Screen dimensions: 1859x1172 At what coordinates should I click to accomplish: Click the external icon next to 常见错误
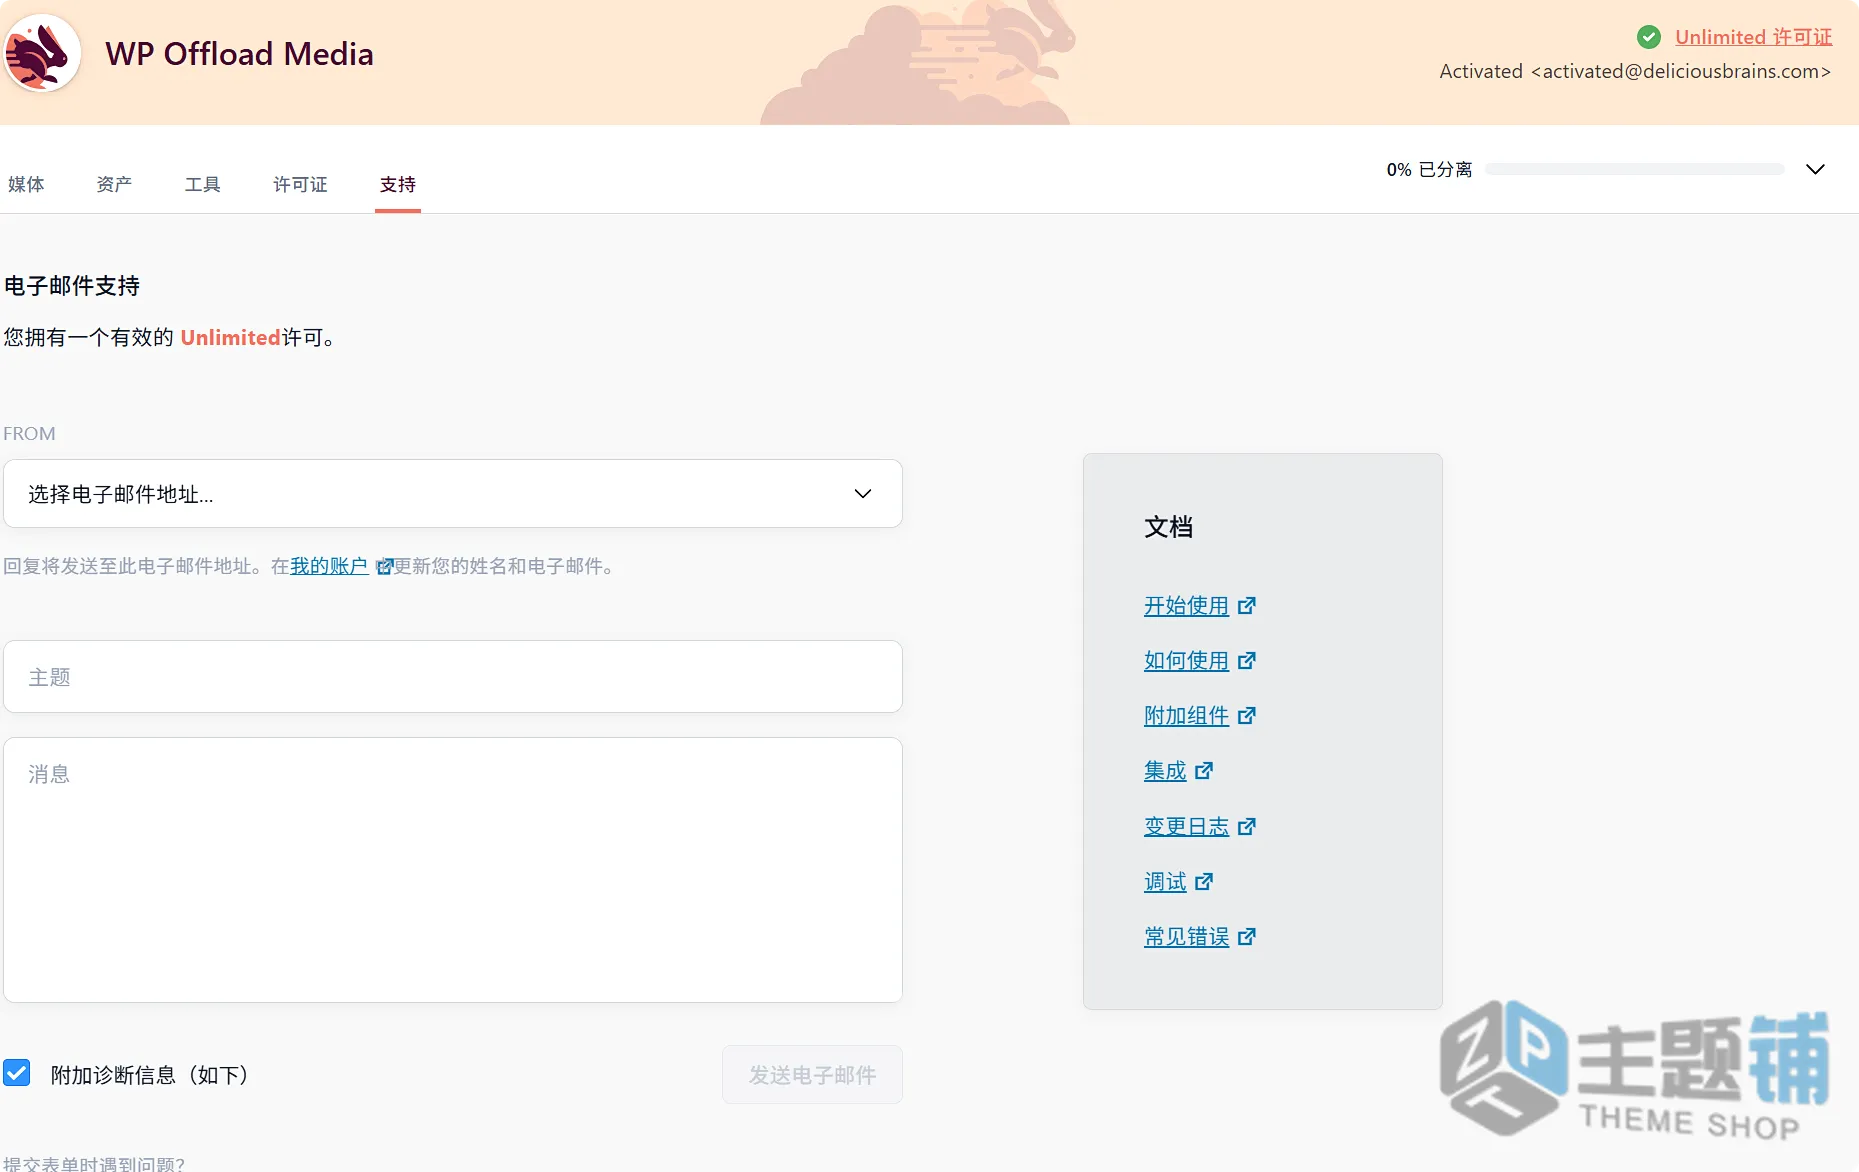coord(1247,936)
